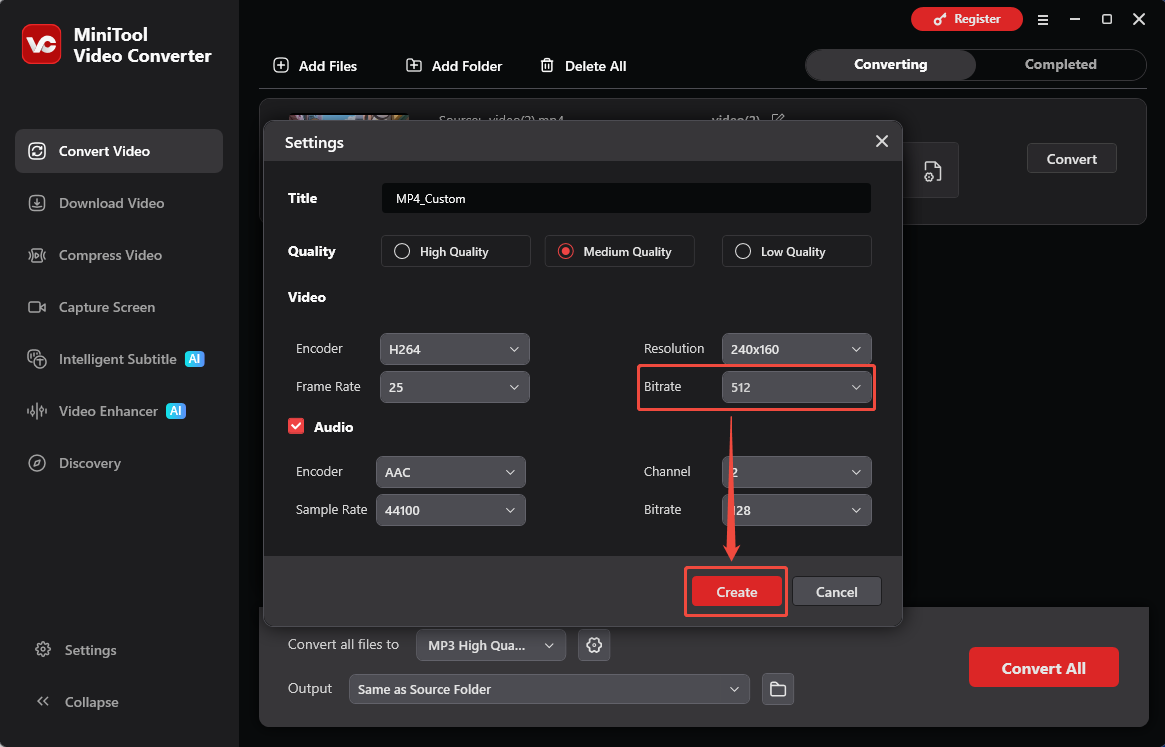Open the video Encoder H264 dropdown

pos(455,349)
